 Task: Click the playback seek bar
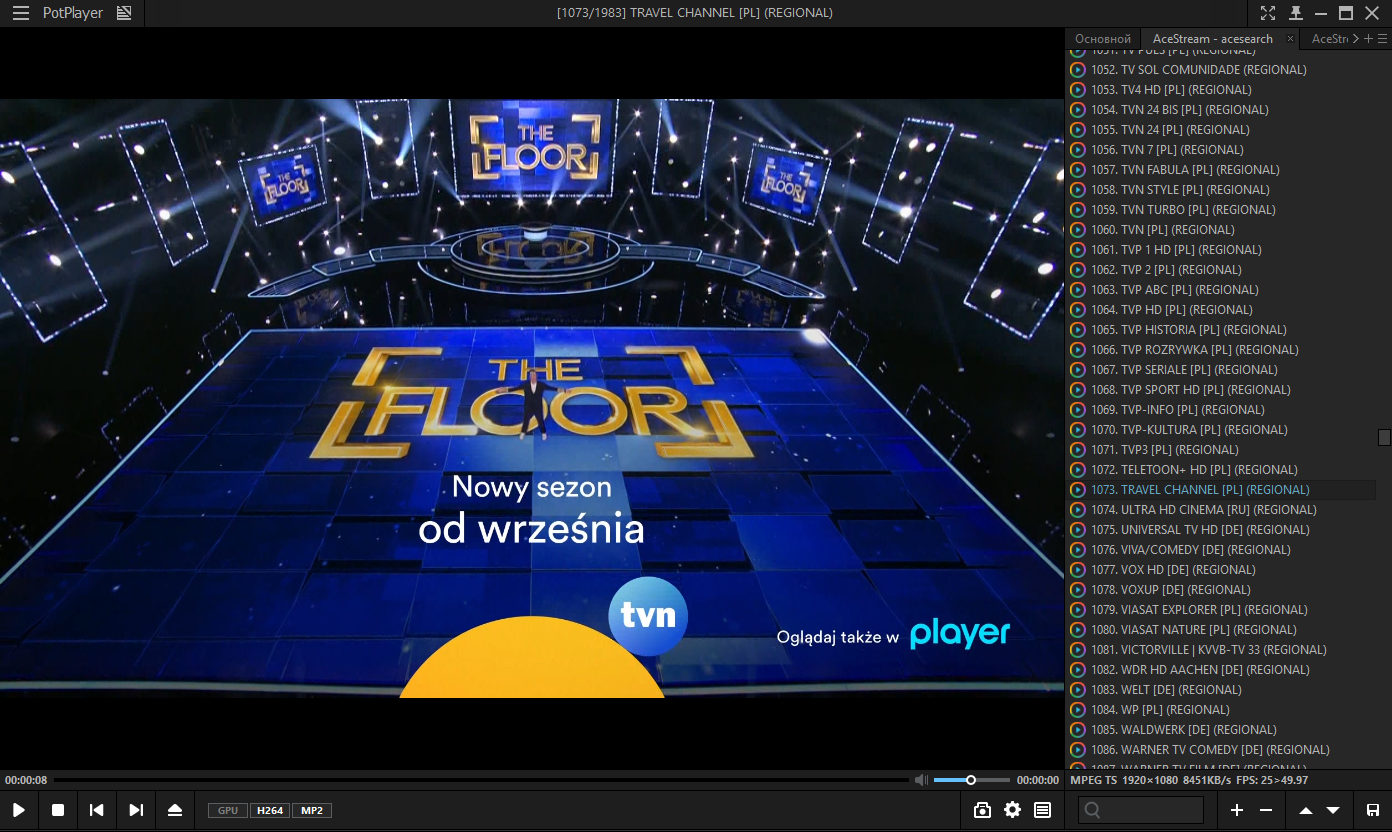click(x=481, y=780)
